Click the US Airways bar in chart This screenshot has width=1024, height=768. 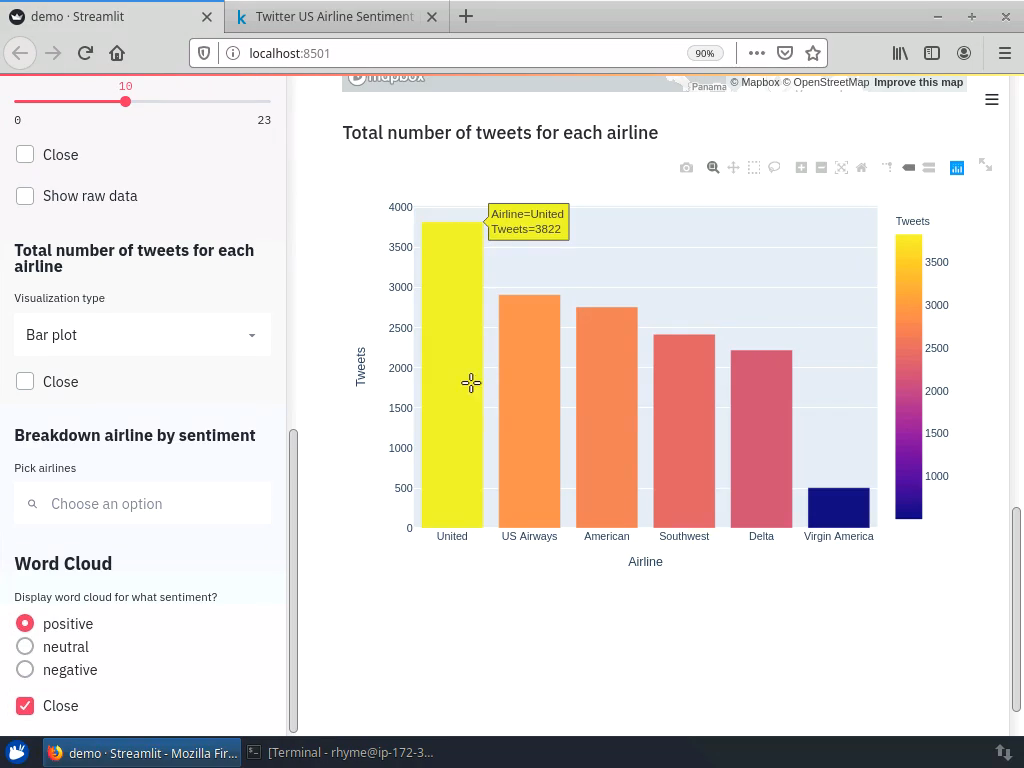(x=529, y=411)
